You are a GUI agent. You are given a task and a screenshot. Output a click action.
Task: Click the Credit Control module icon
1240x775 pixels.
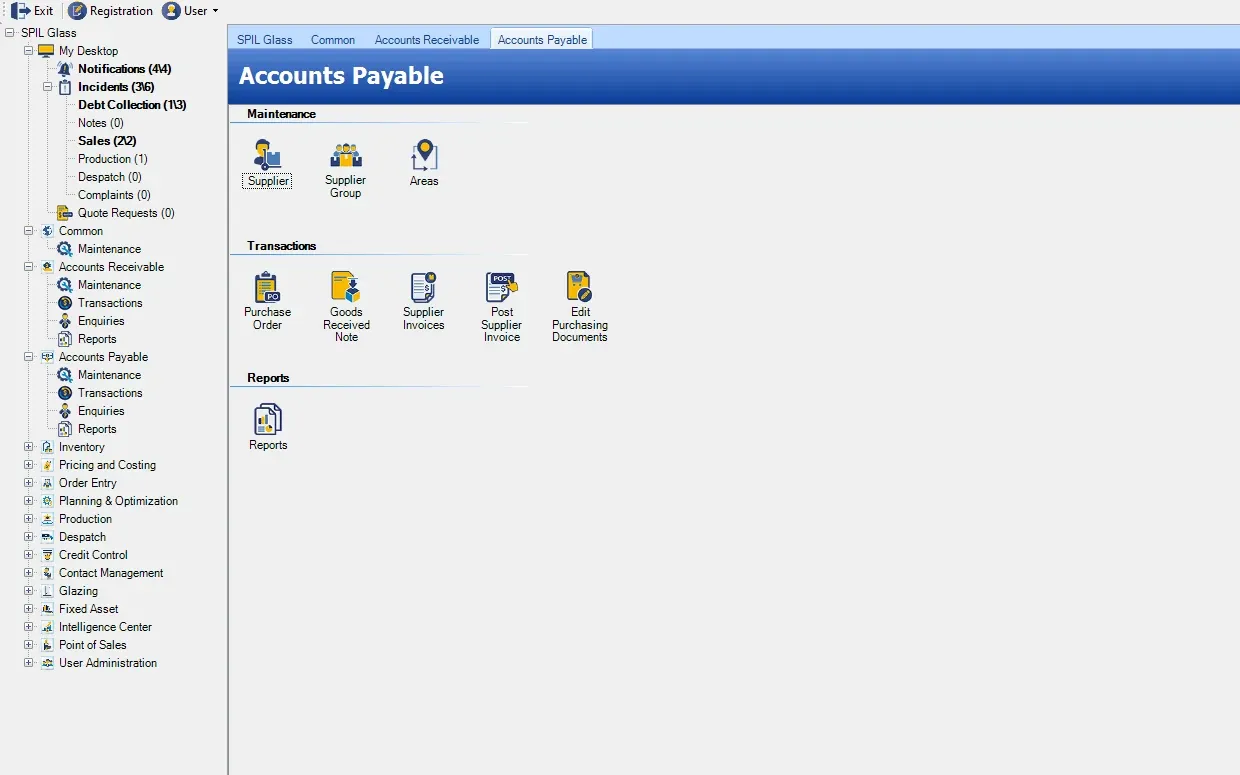click(47, 555)
